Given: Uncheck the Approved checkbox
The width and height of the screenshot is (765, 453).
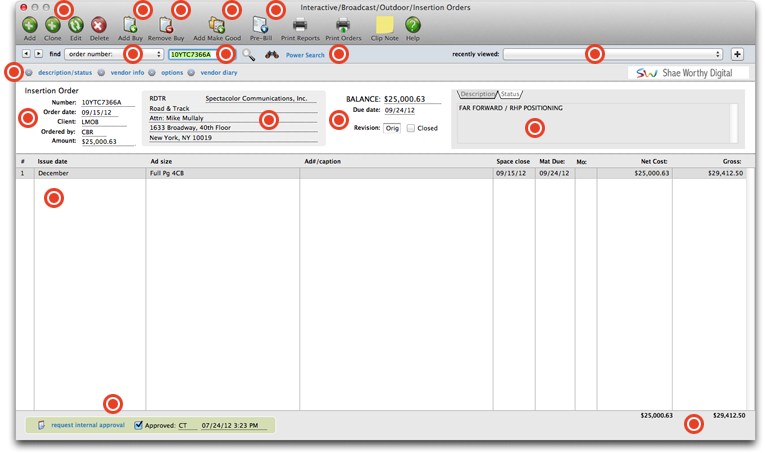Looking at the screenshot, I should [x=139, y=425].
